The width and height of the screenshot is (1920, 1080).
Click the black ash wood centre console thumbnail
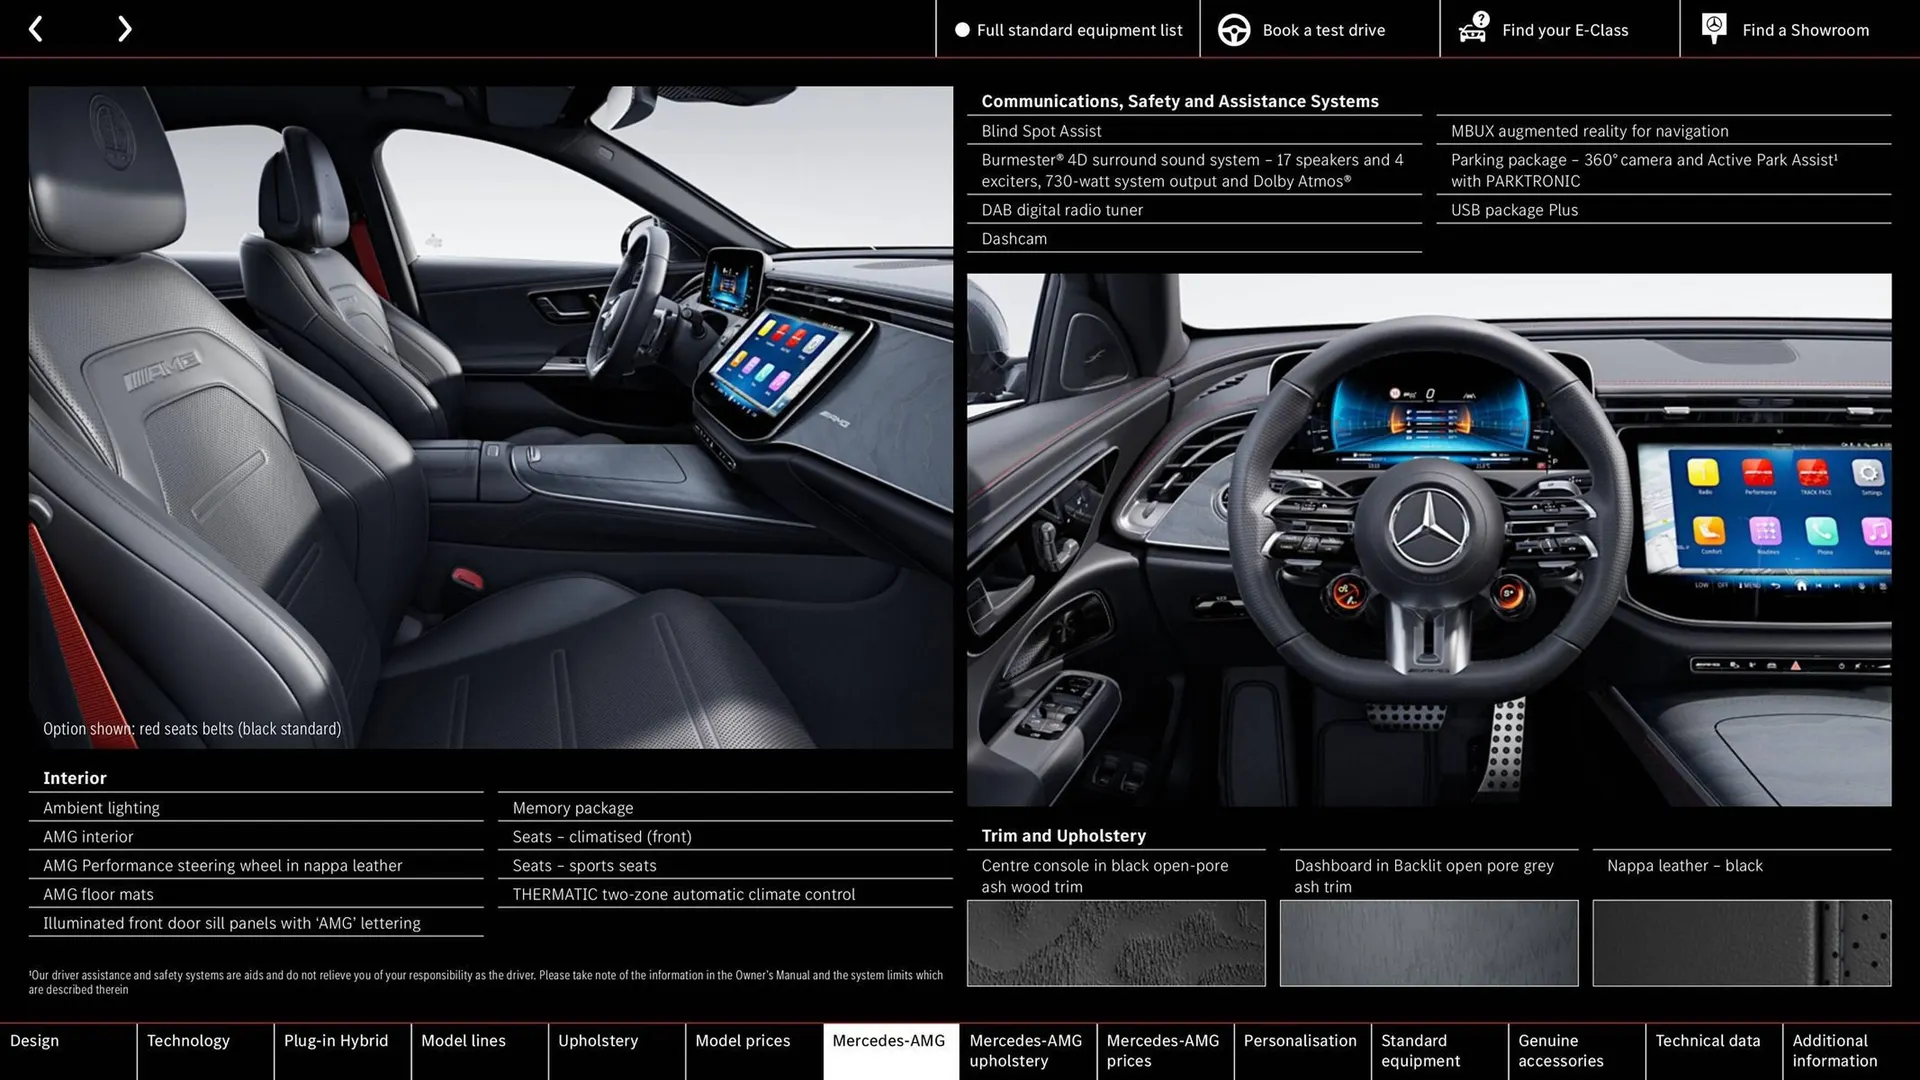click(1116, 942)
